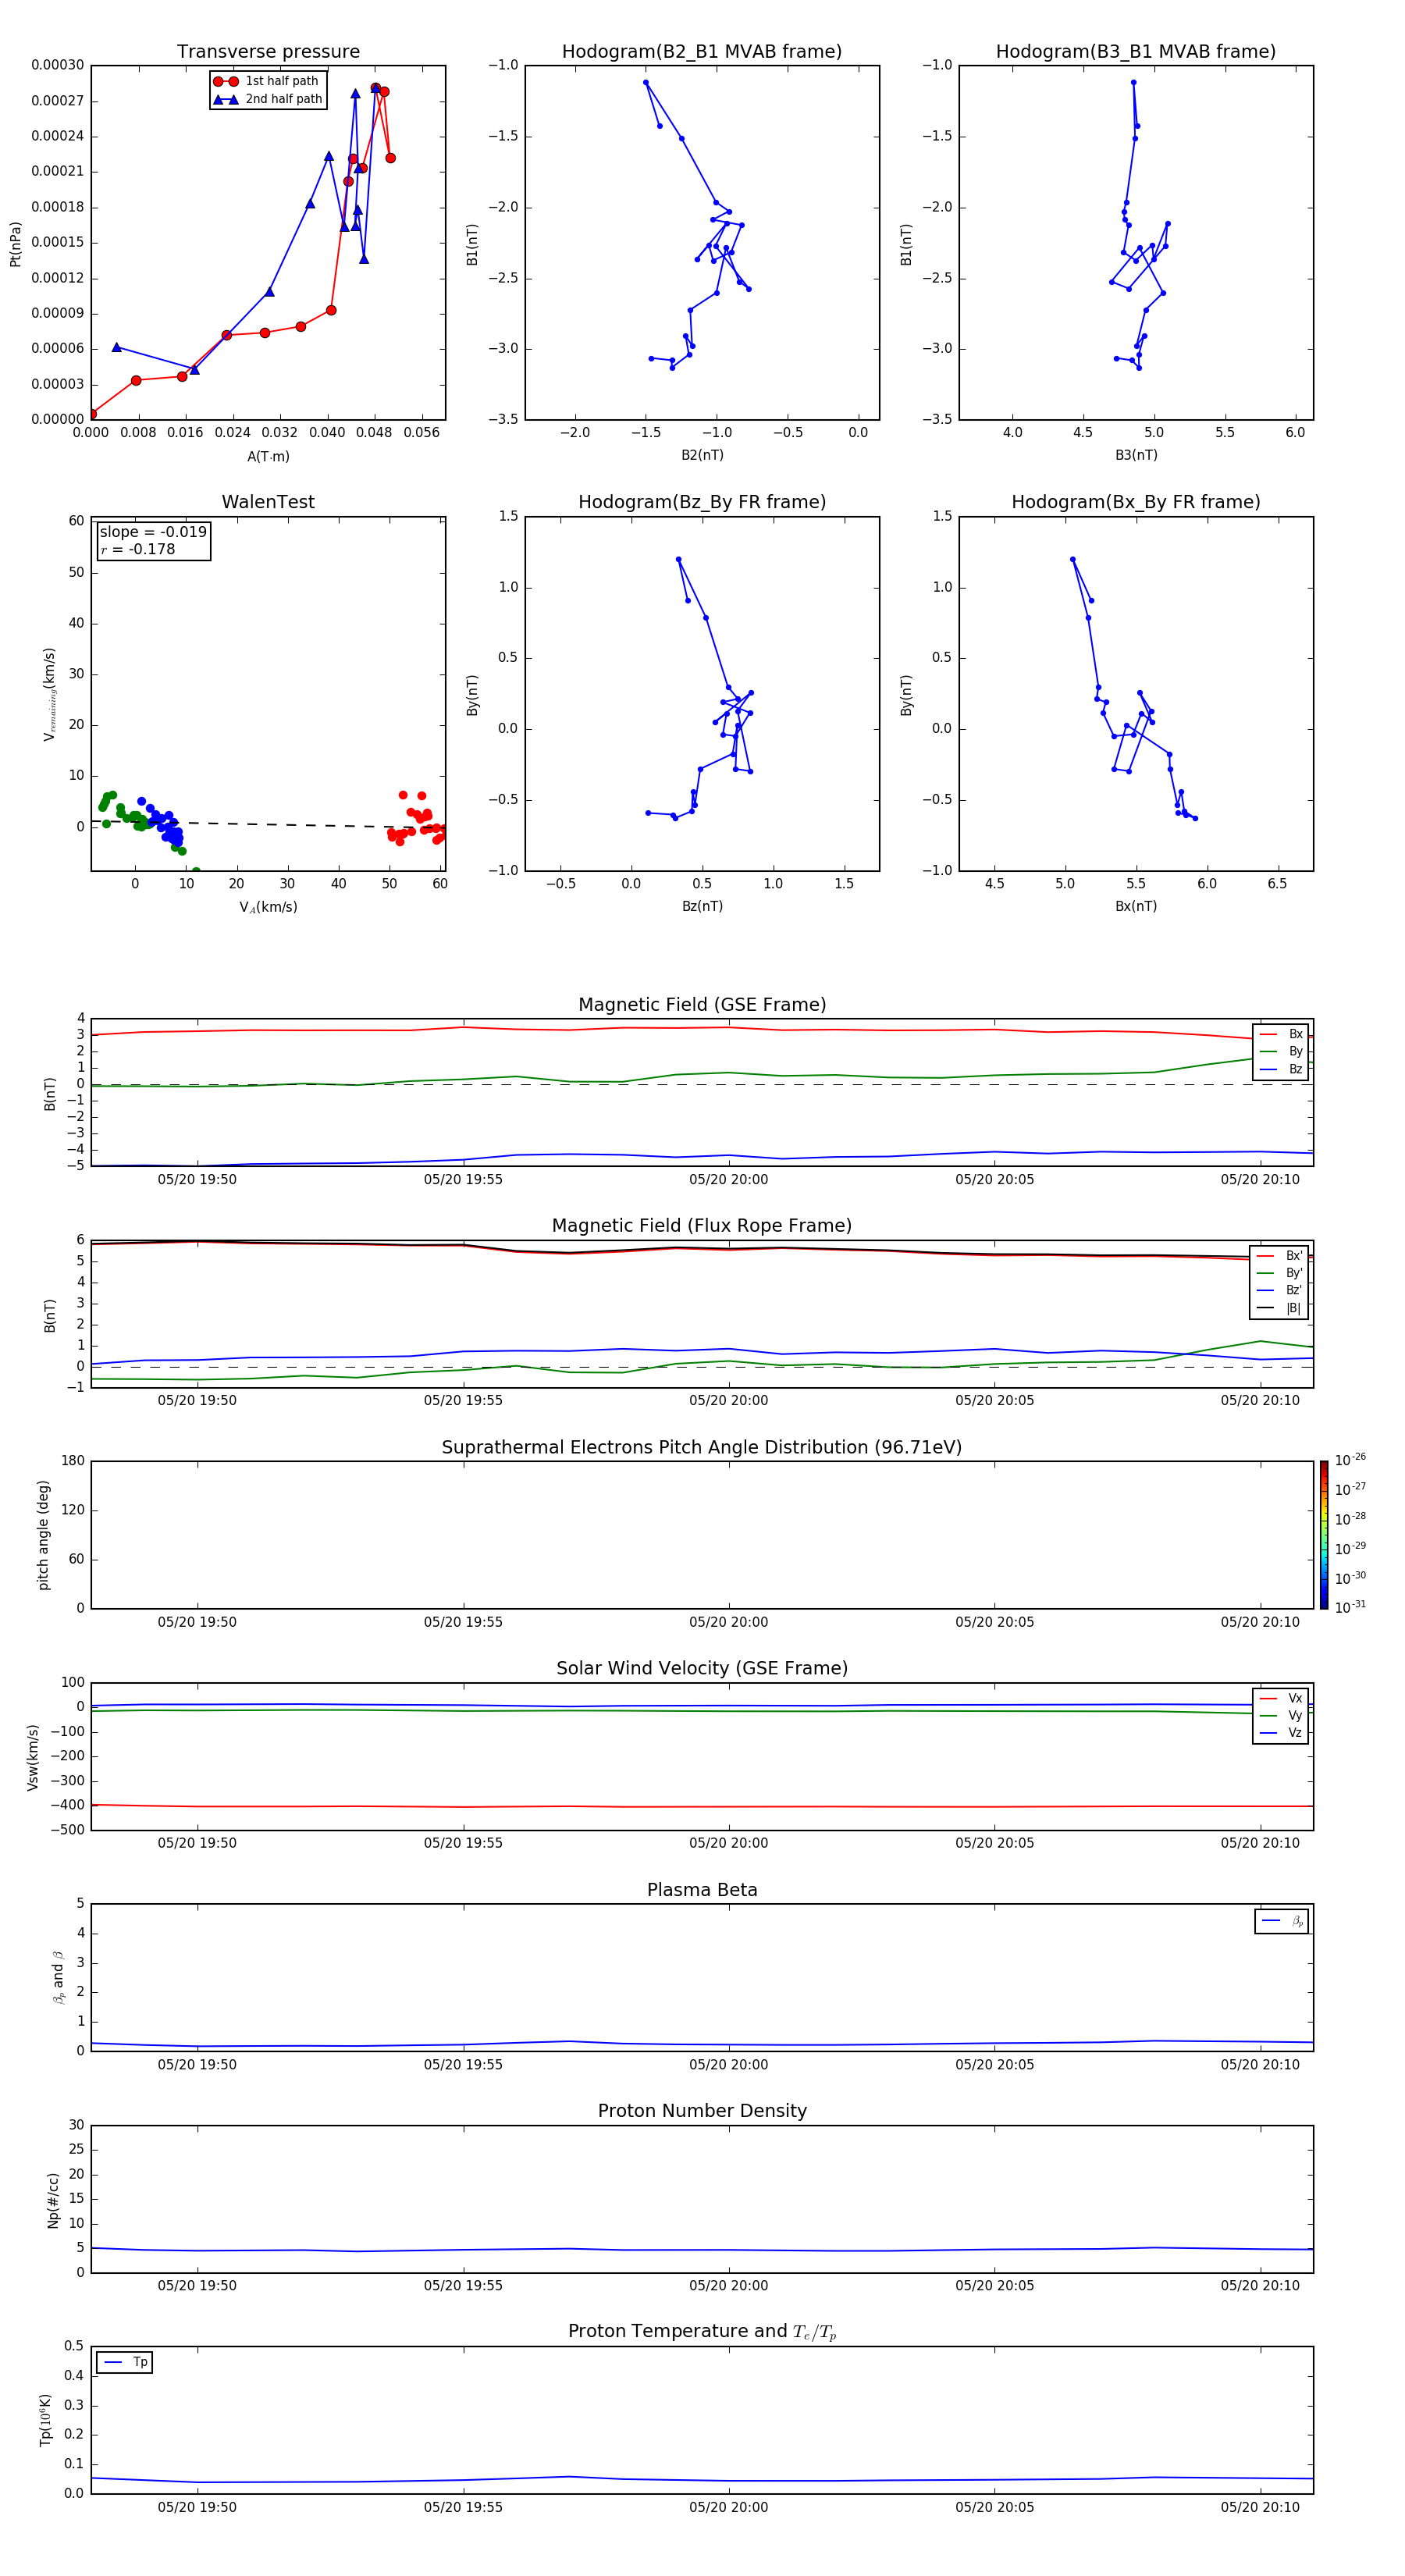The image size is (1405, 2576).
Task: Click '05/20 20:00' tick under GSE magnetic field
Action: click(x=729, y=1180)
